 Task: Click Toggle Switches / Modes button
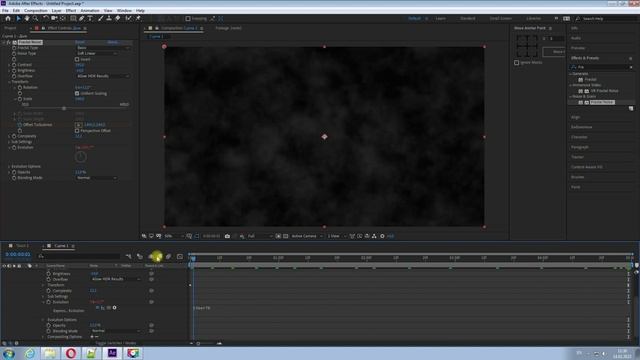[116, 343]
